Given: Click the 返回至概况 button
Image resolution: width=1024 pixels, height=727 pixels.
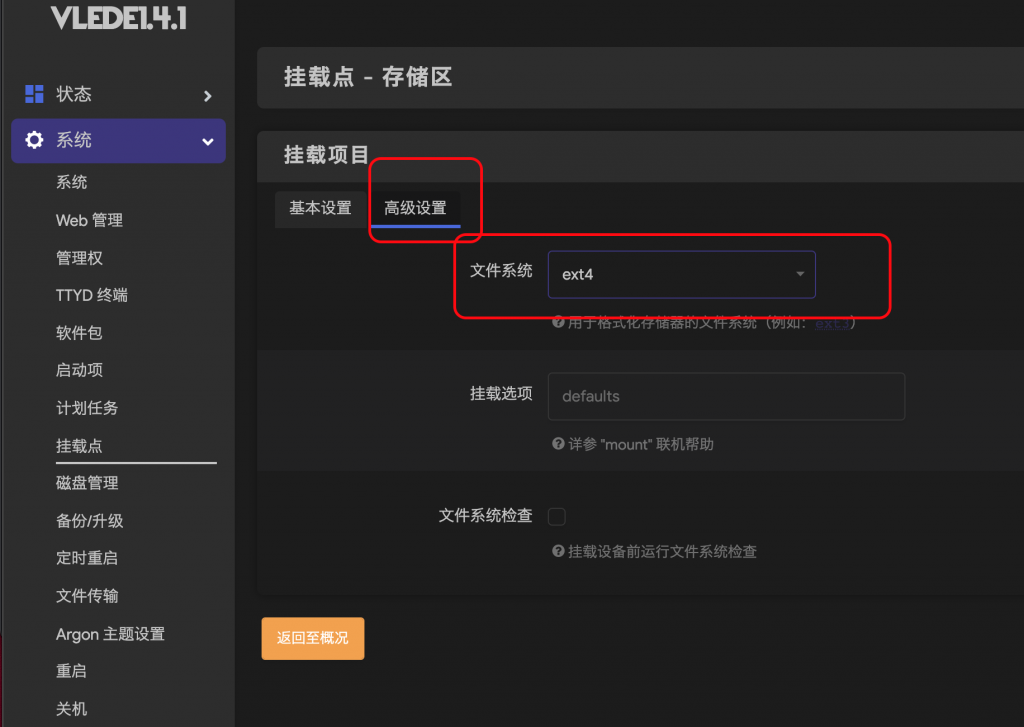Looking at the screenshot, I should 313,638.
